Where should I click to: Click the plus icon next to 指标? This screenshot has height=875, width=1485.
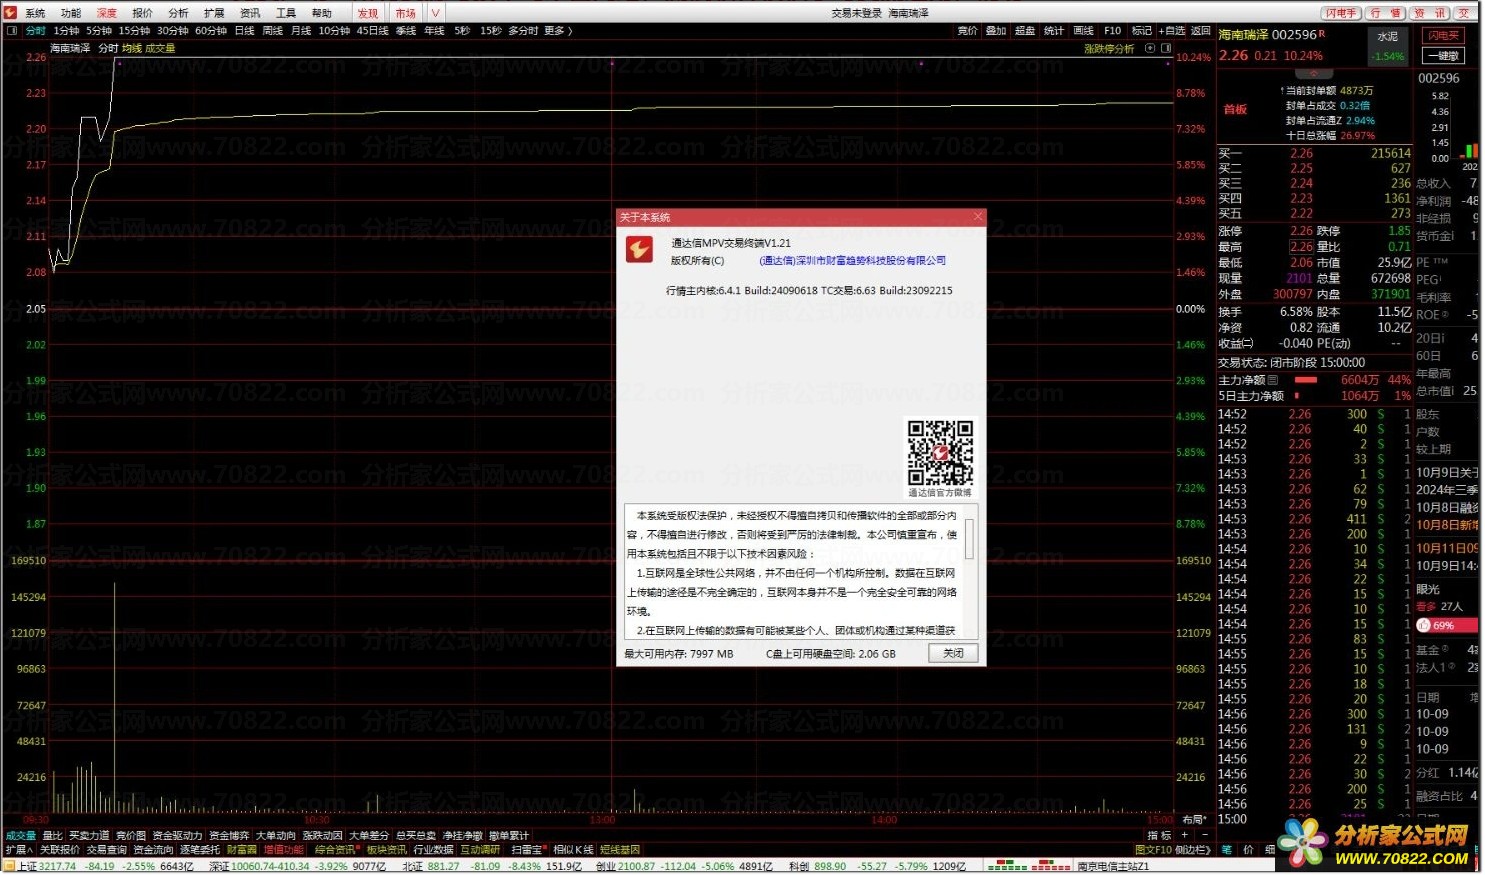pyautogui.click(x=1185, y=835)
